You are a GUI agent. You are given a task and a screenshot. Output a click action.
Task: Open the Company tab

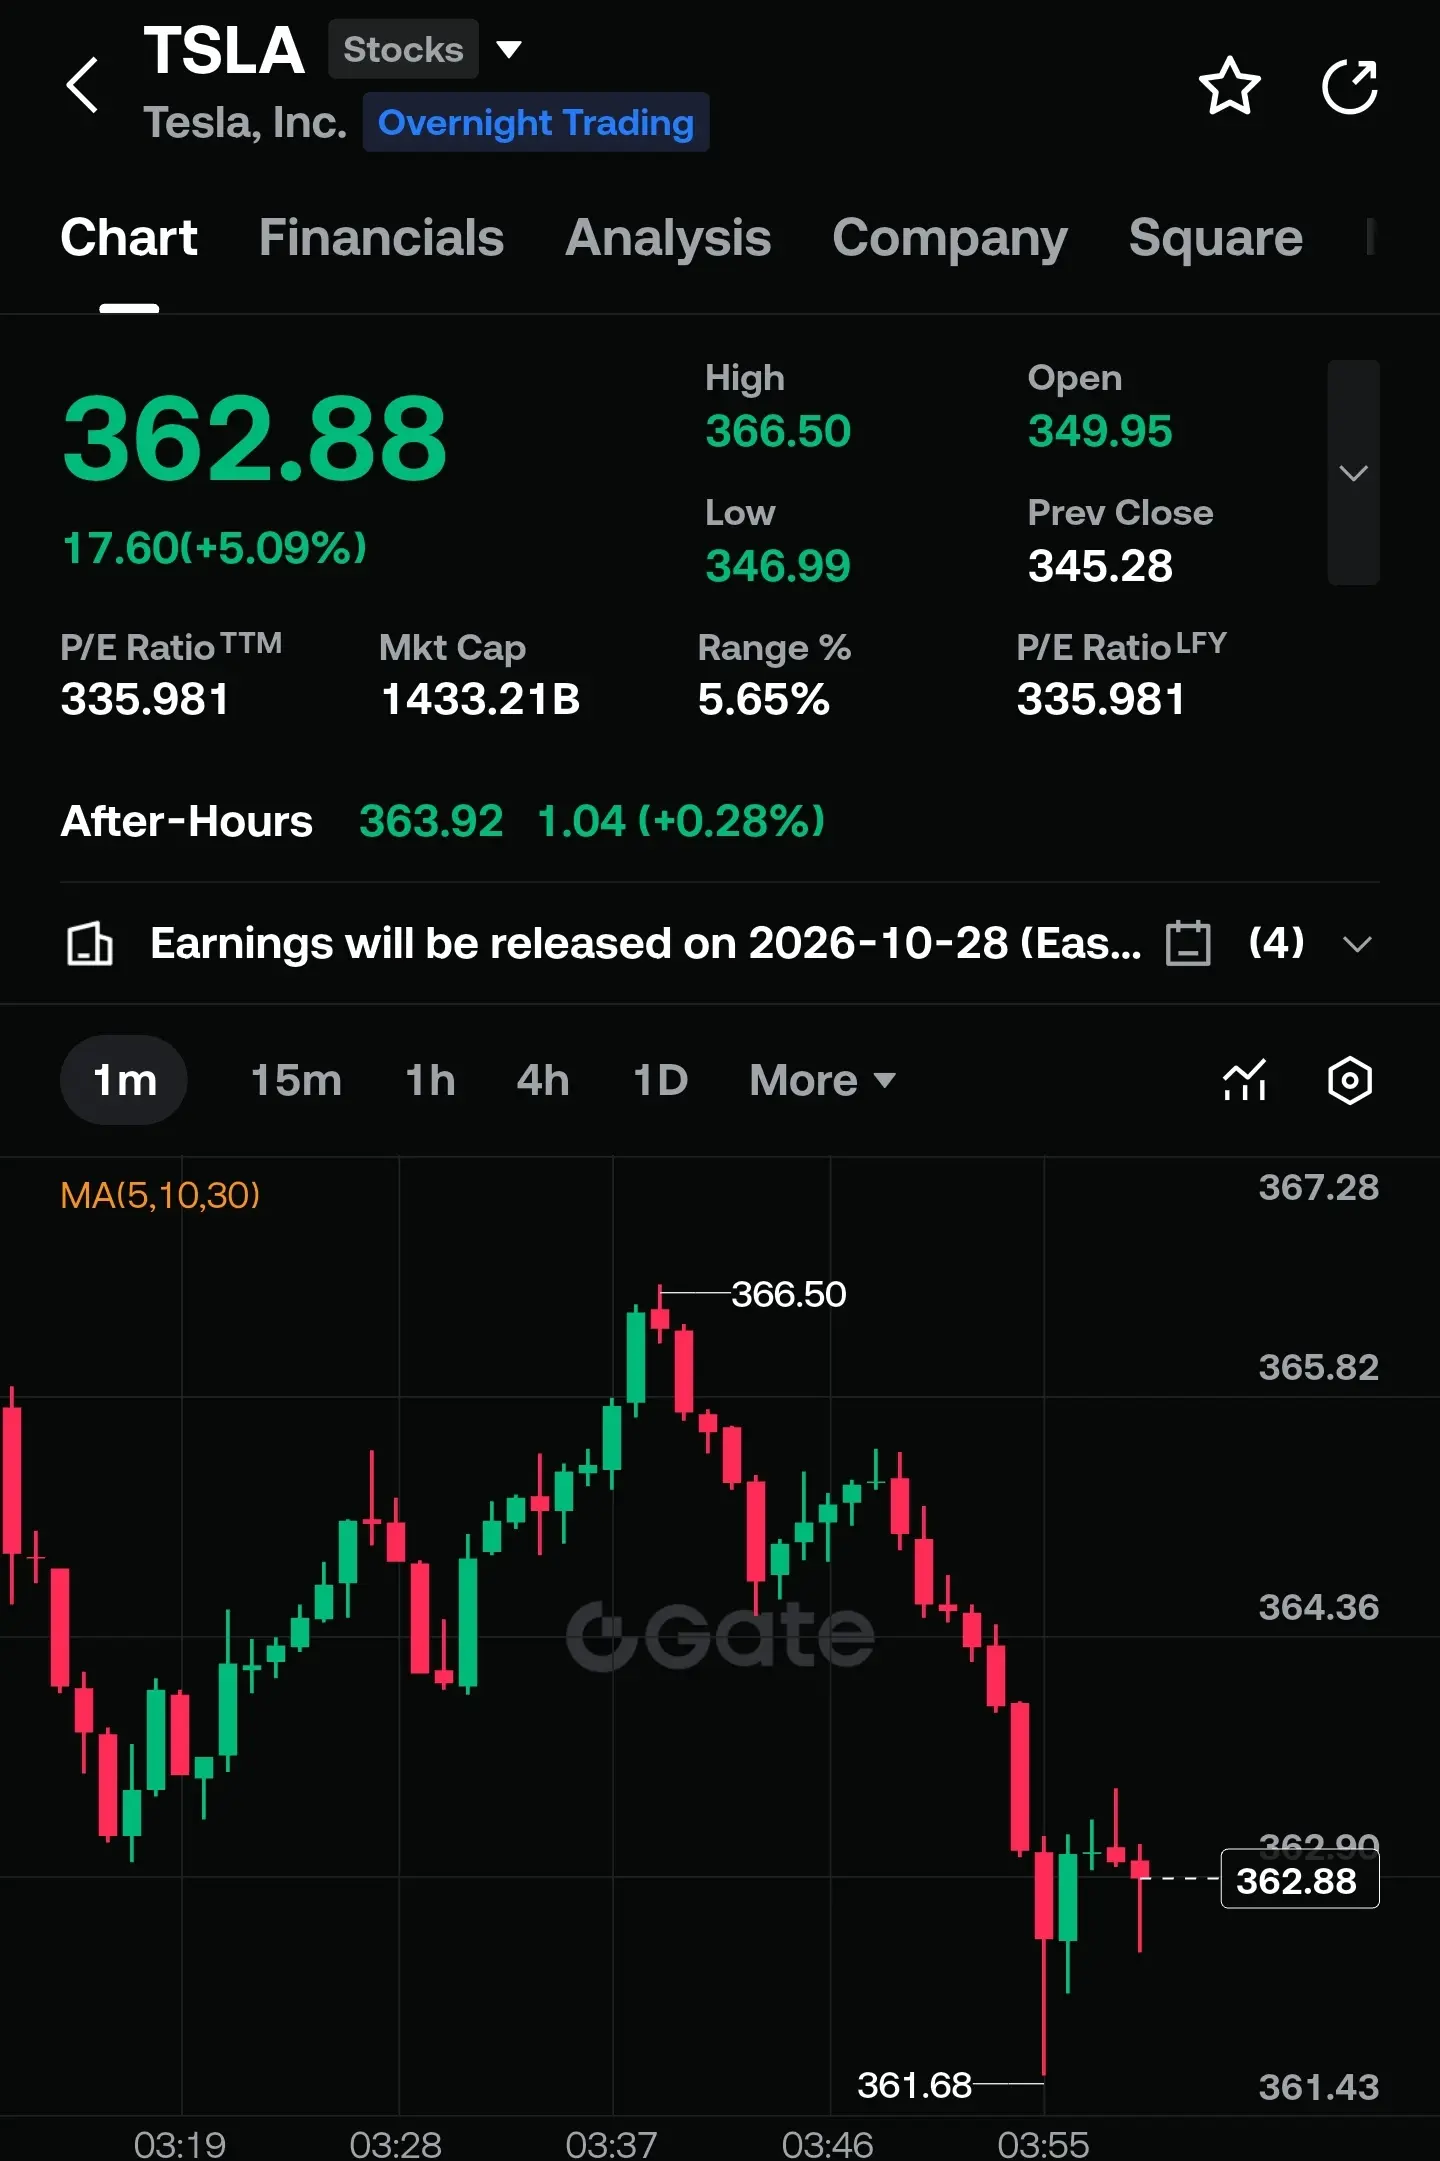950,238
